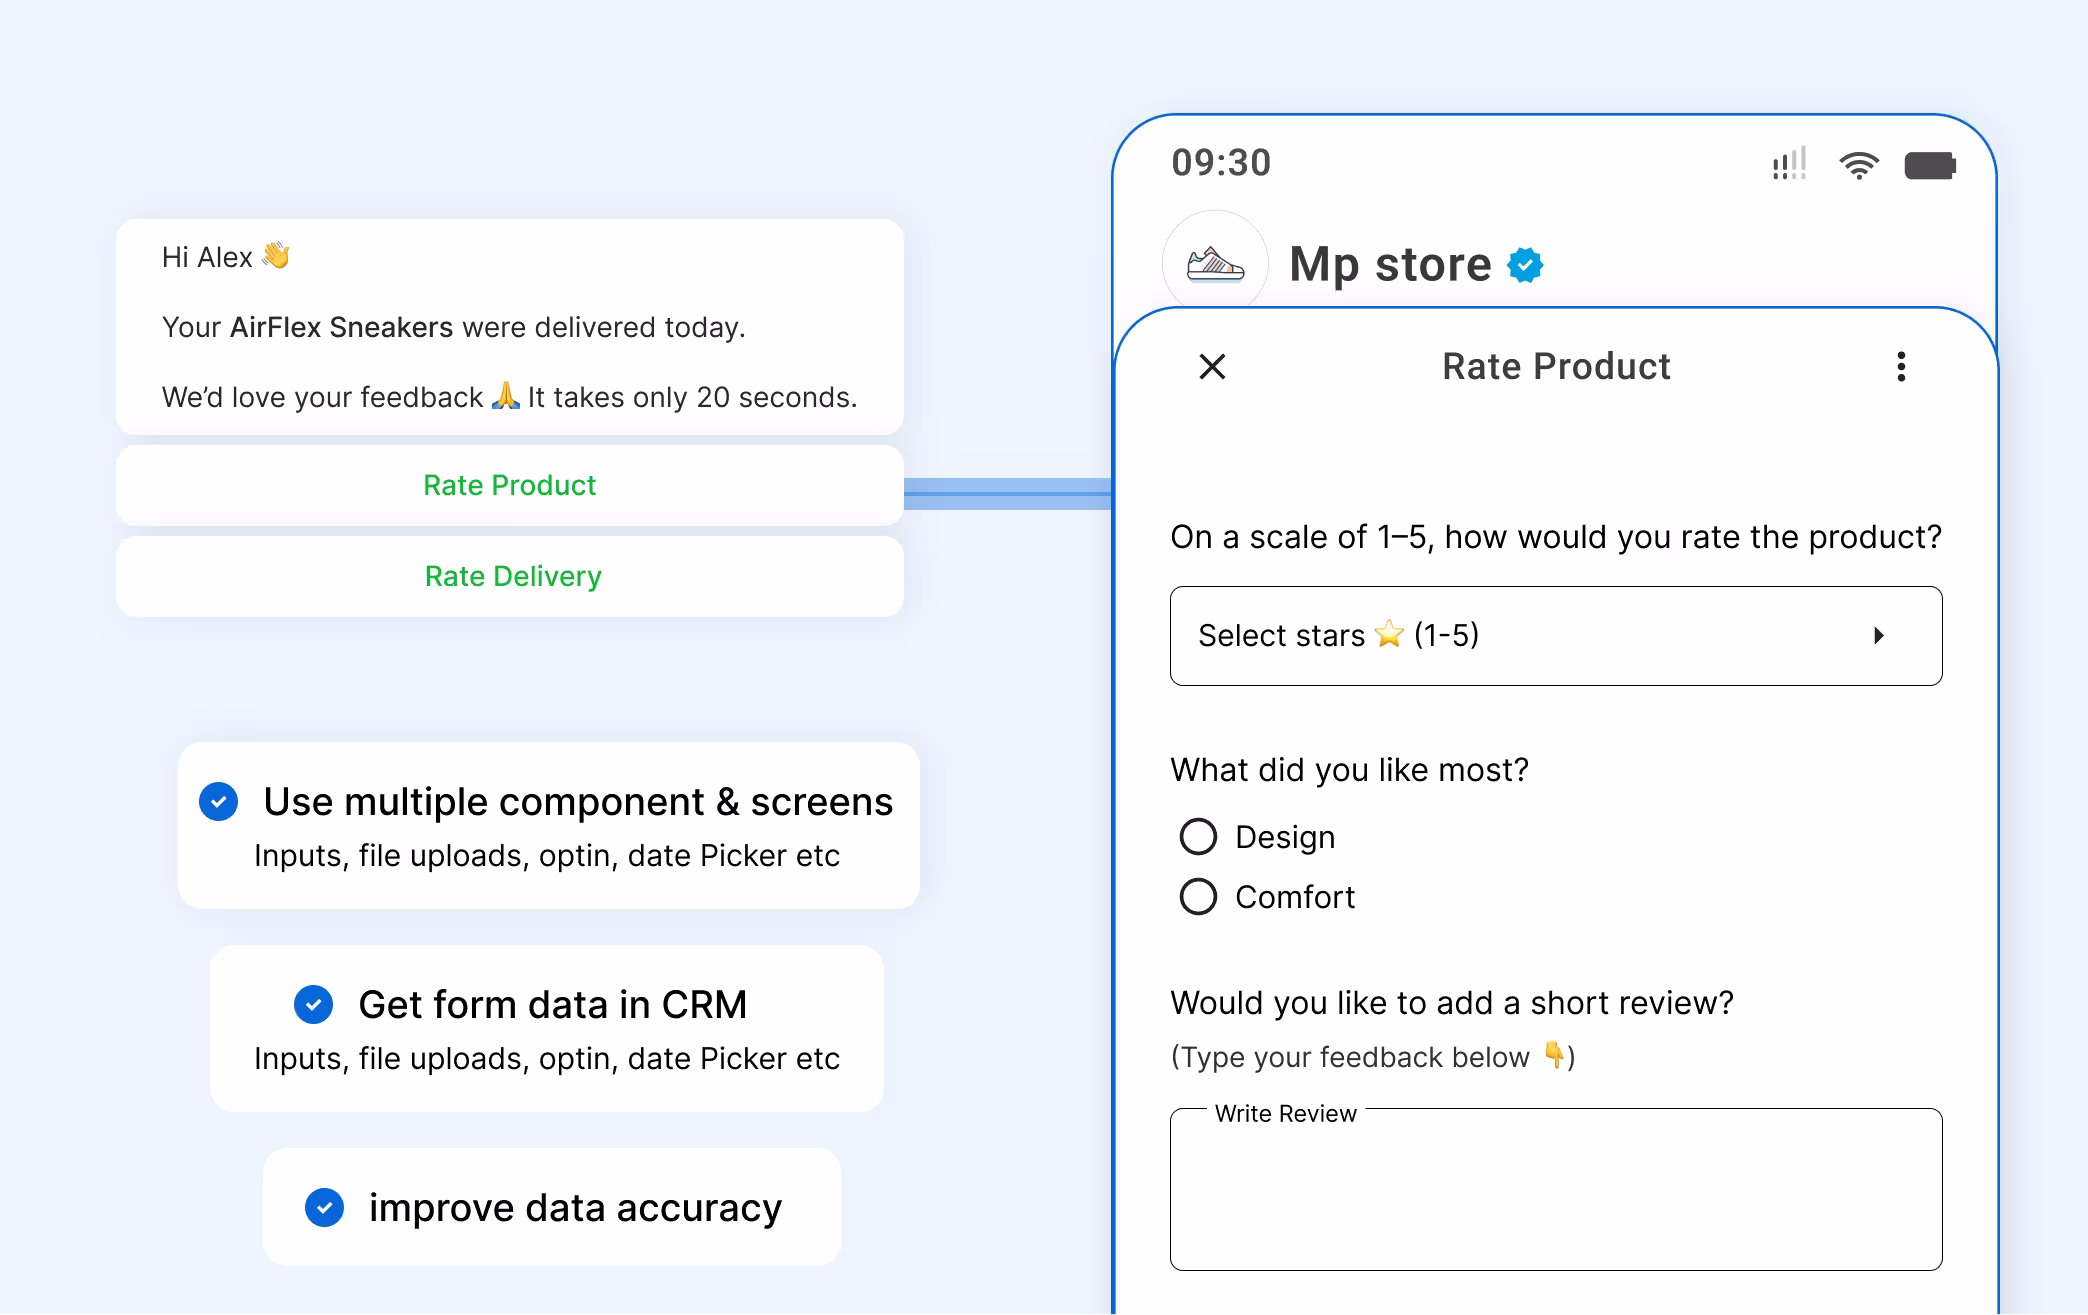Click the 'AirFlex Sneakers' product name
Image resolution: width=2088 pixels, height=1315 pixels.
point(341,328)
